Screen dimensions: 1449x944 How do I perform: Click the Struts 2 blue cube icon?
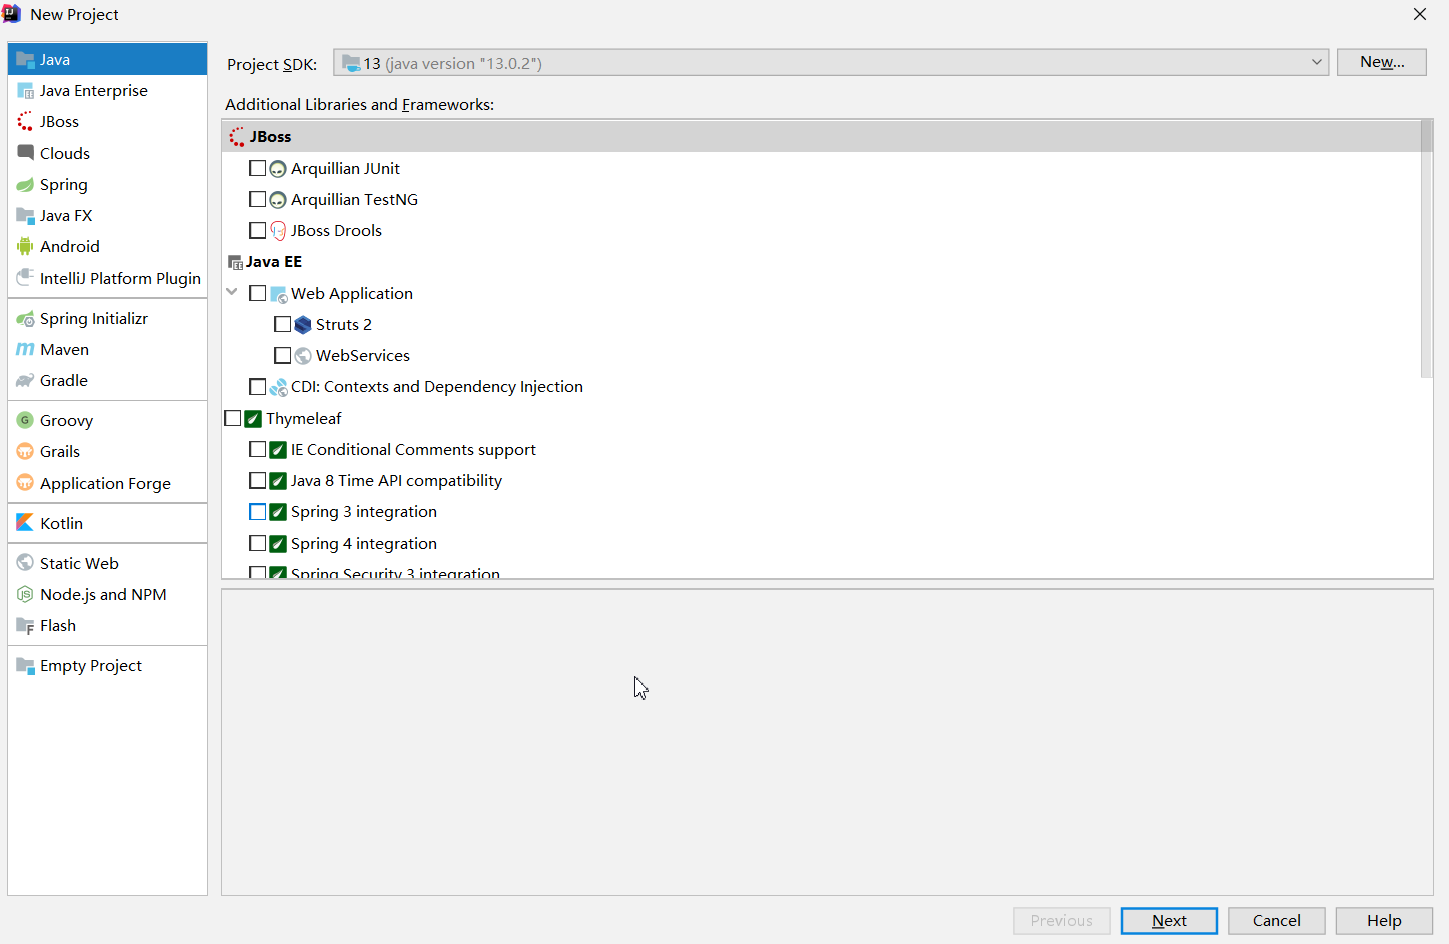coord(303,325)
